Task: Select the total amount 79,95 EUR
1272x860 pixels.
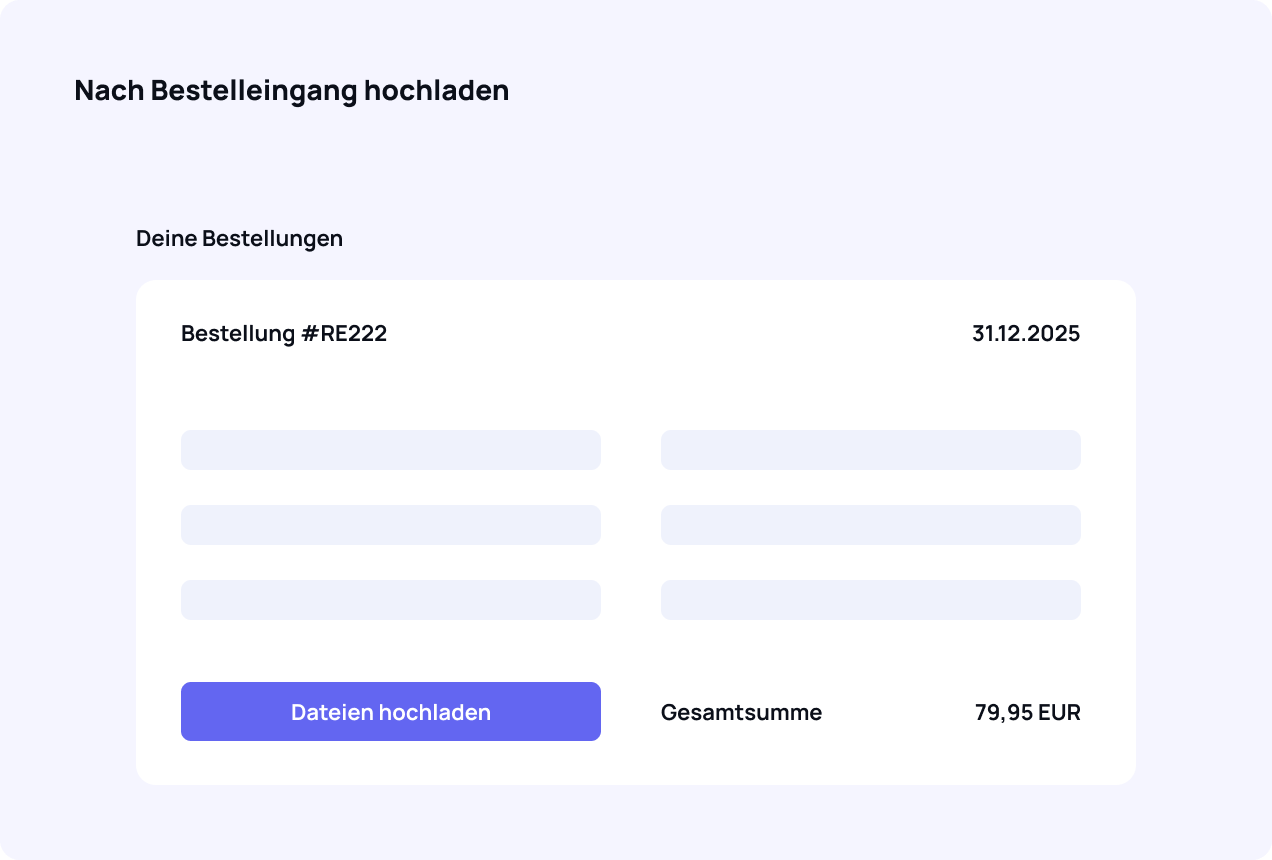Action: pyautogui.click(x=1028, y=712)
